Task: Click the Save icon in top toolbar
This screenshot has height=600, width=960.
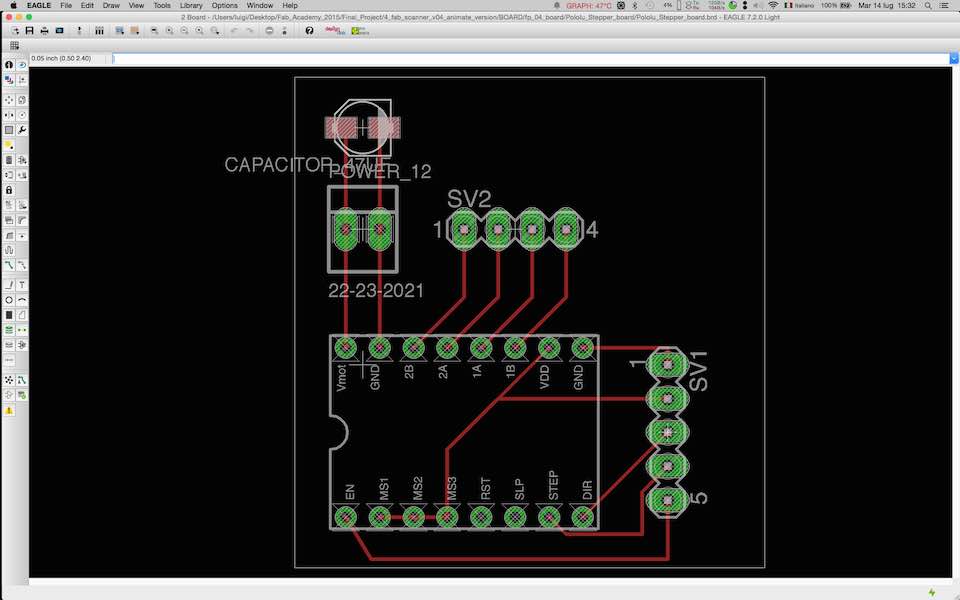Action: point(29,31)
